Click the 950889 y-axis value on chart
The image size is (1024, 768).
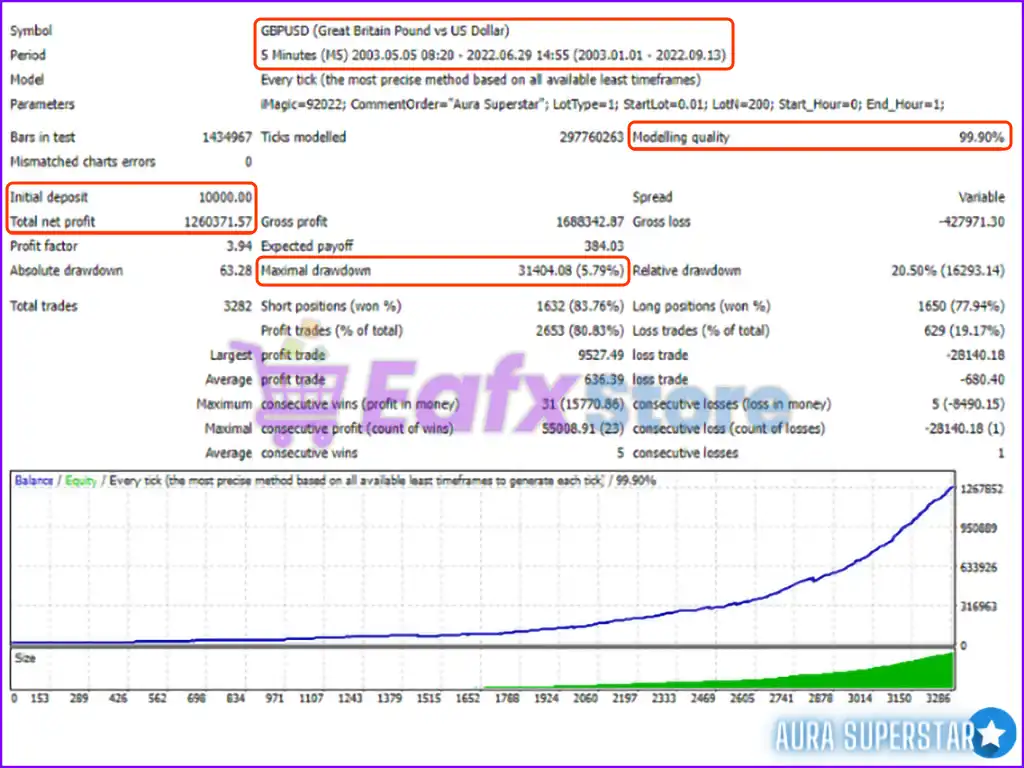(979, 528)
